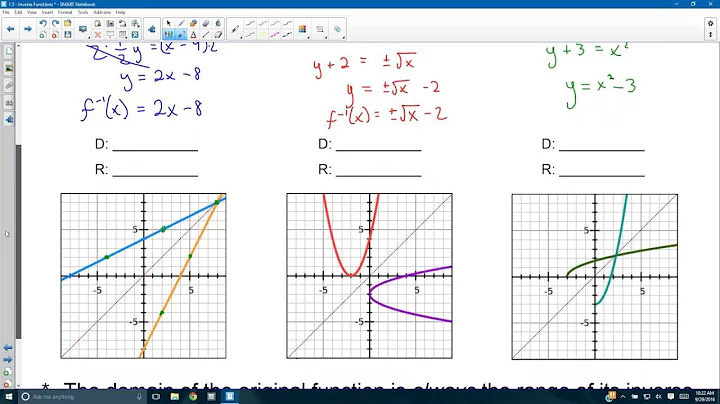This screenshot has height=404, width=720.
Task: Toggle full screen with blue arrows icon
Action: pyautogui.click(x=135, y=34)
